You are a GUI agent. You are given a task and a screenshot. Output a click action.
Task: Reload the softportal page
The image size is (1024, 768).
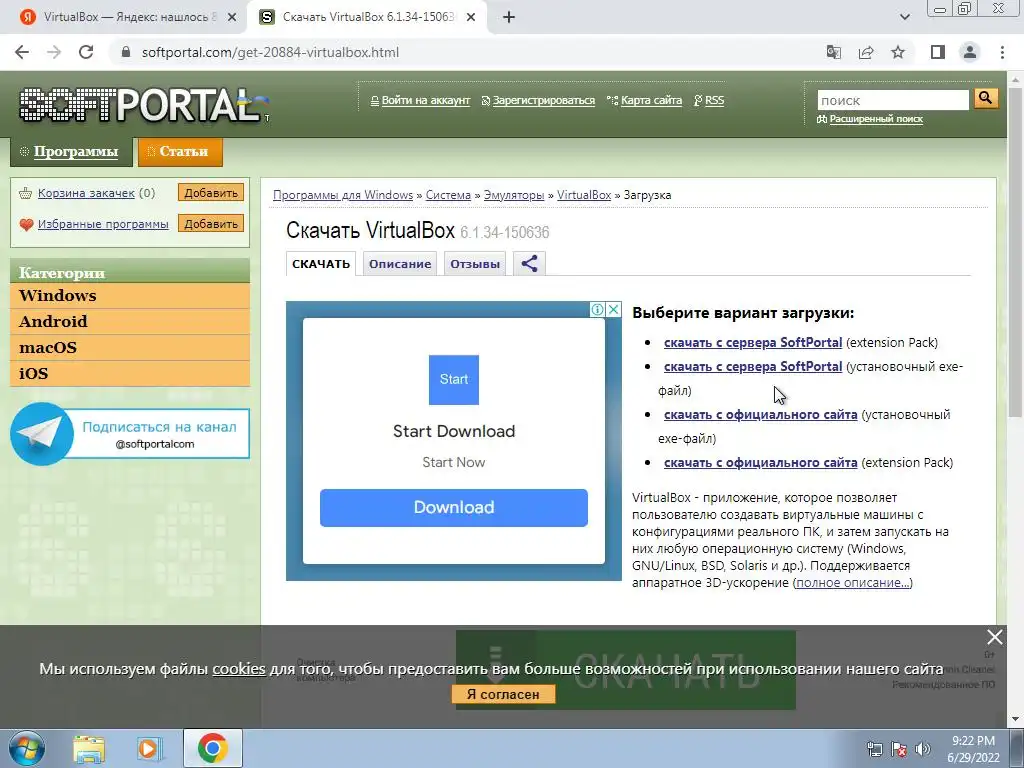(86, 52)
